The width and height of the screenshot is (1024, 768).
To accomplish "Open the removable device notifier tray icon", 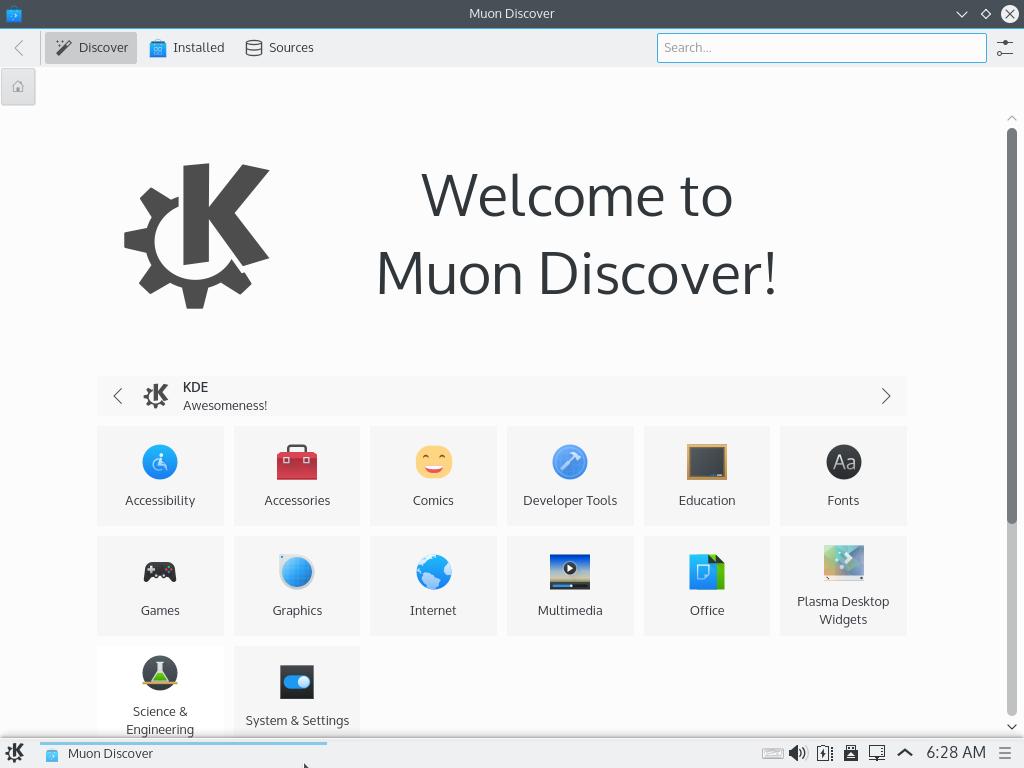I will click(x=850, y=753).
